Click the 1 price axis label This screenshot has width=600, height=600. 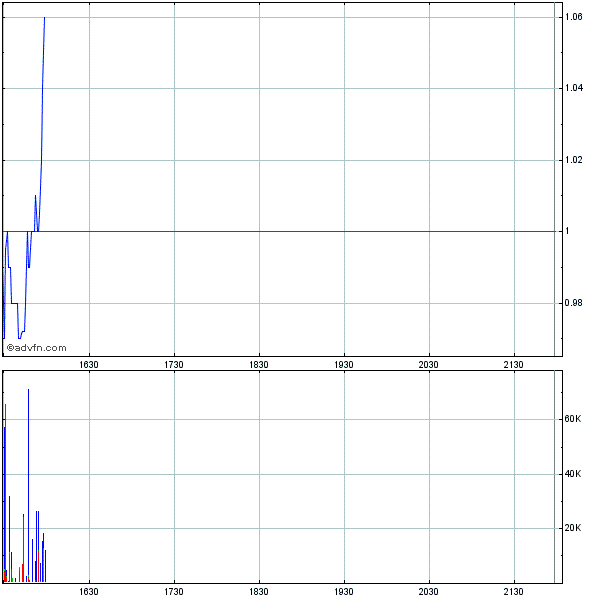[x=567, y=231]
